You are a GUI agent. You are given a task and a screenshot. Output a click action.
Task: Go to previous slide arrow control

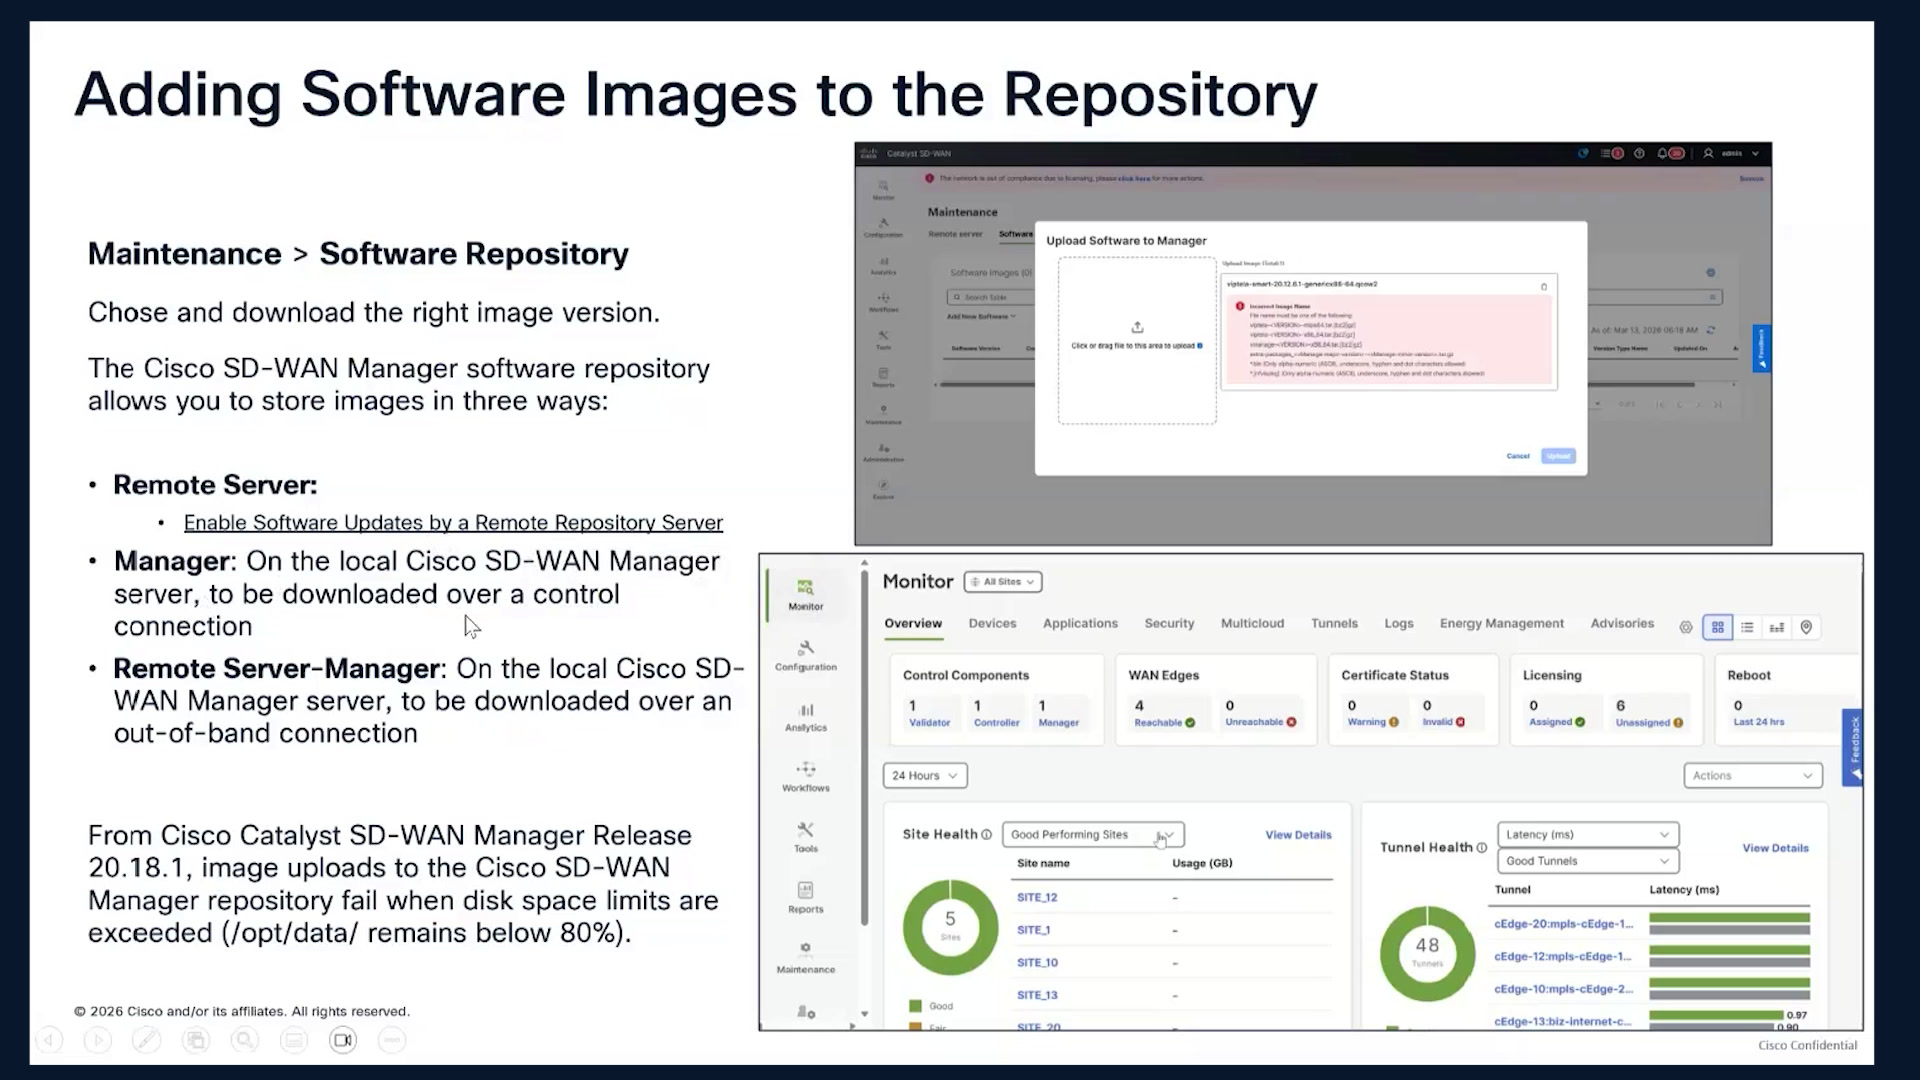(x=49, y=1040)
